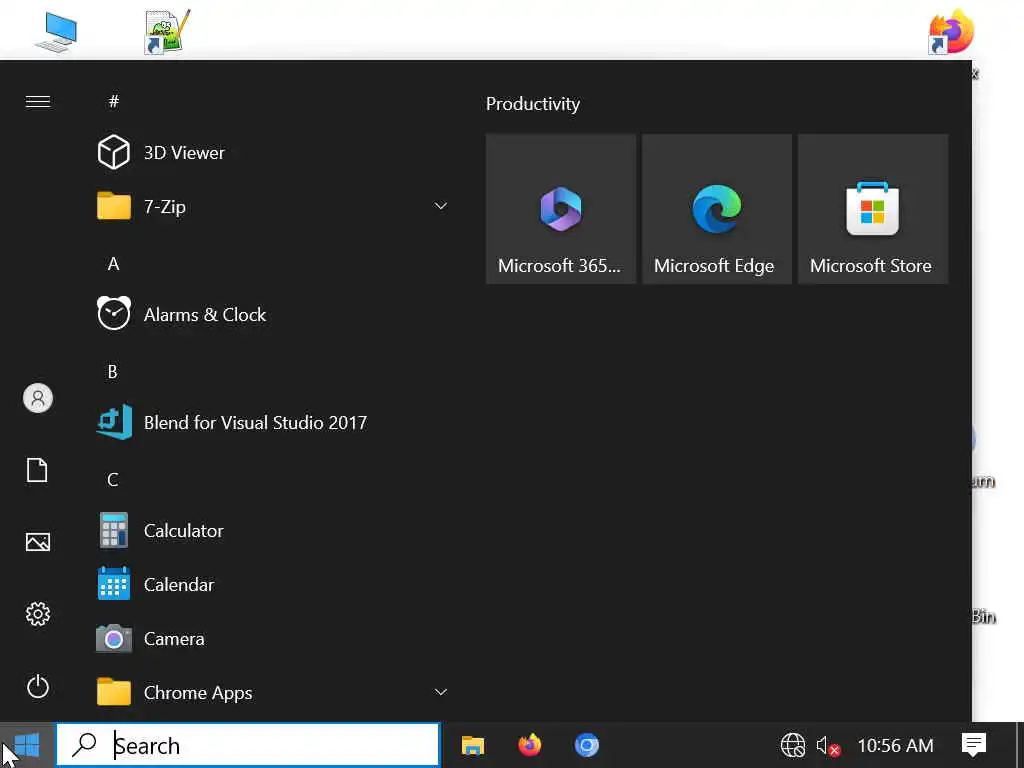Open Chromium browser from taskbar
Image resolution: width=1024 pixels, height=768 pixels.
[x=586, y=745]
